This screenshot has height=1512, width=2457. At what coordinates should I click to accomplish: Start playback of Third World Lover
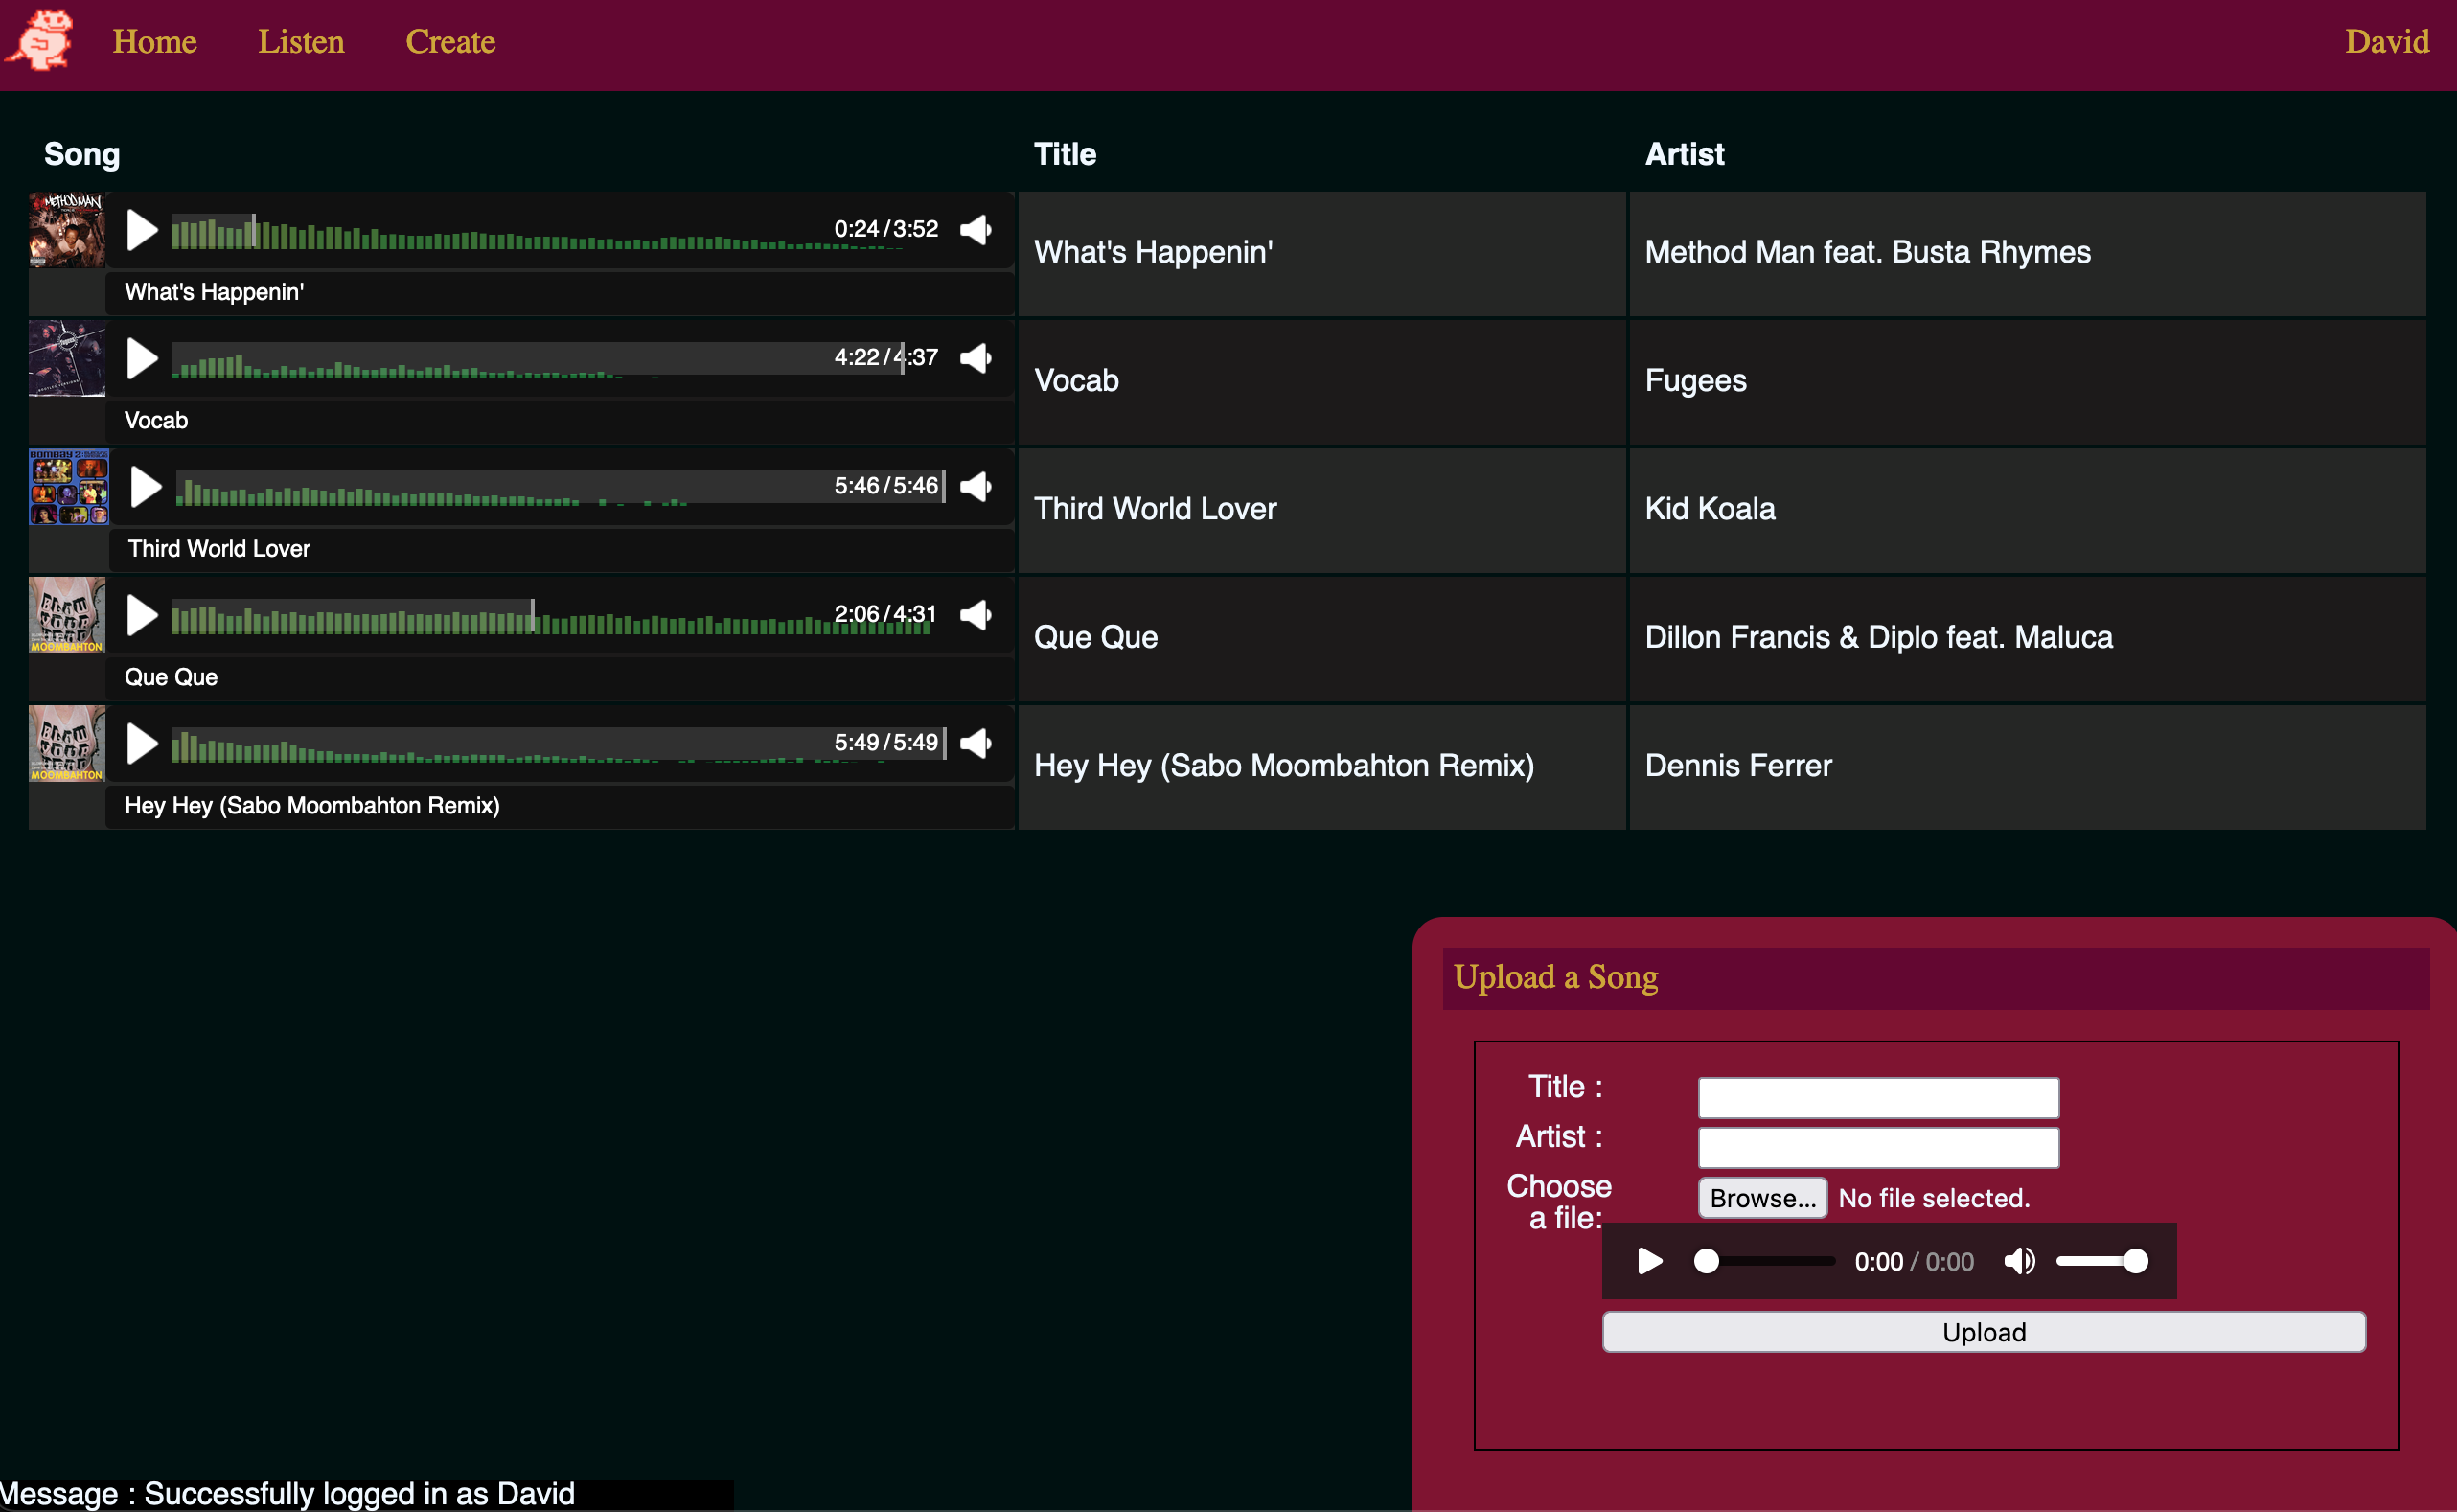pos(146,487)
